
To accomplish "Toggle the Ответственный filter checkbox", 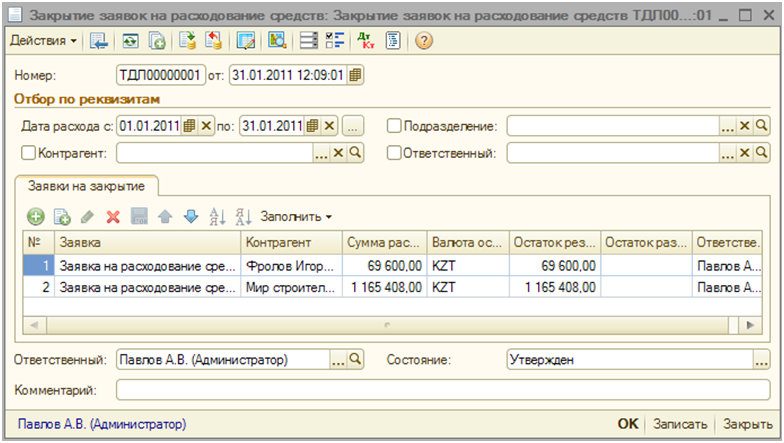I will (394, 153).
